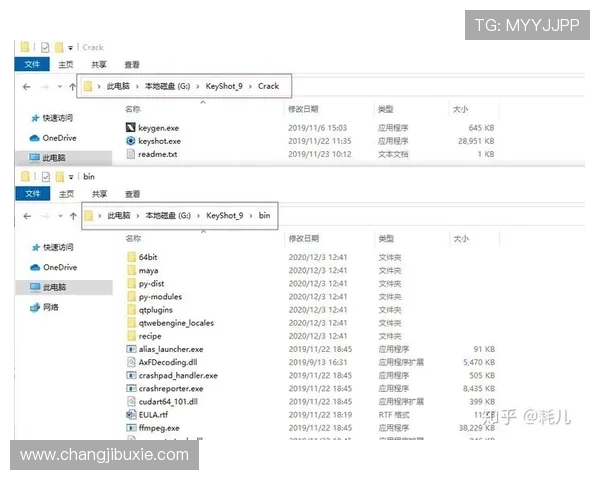Expand chevron after 本地磁盘 (G:) in bin address bar
This screenshot has height=480, width=600.
pyautogui.click(x=198, y=216)
